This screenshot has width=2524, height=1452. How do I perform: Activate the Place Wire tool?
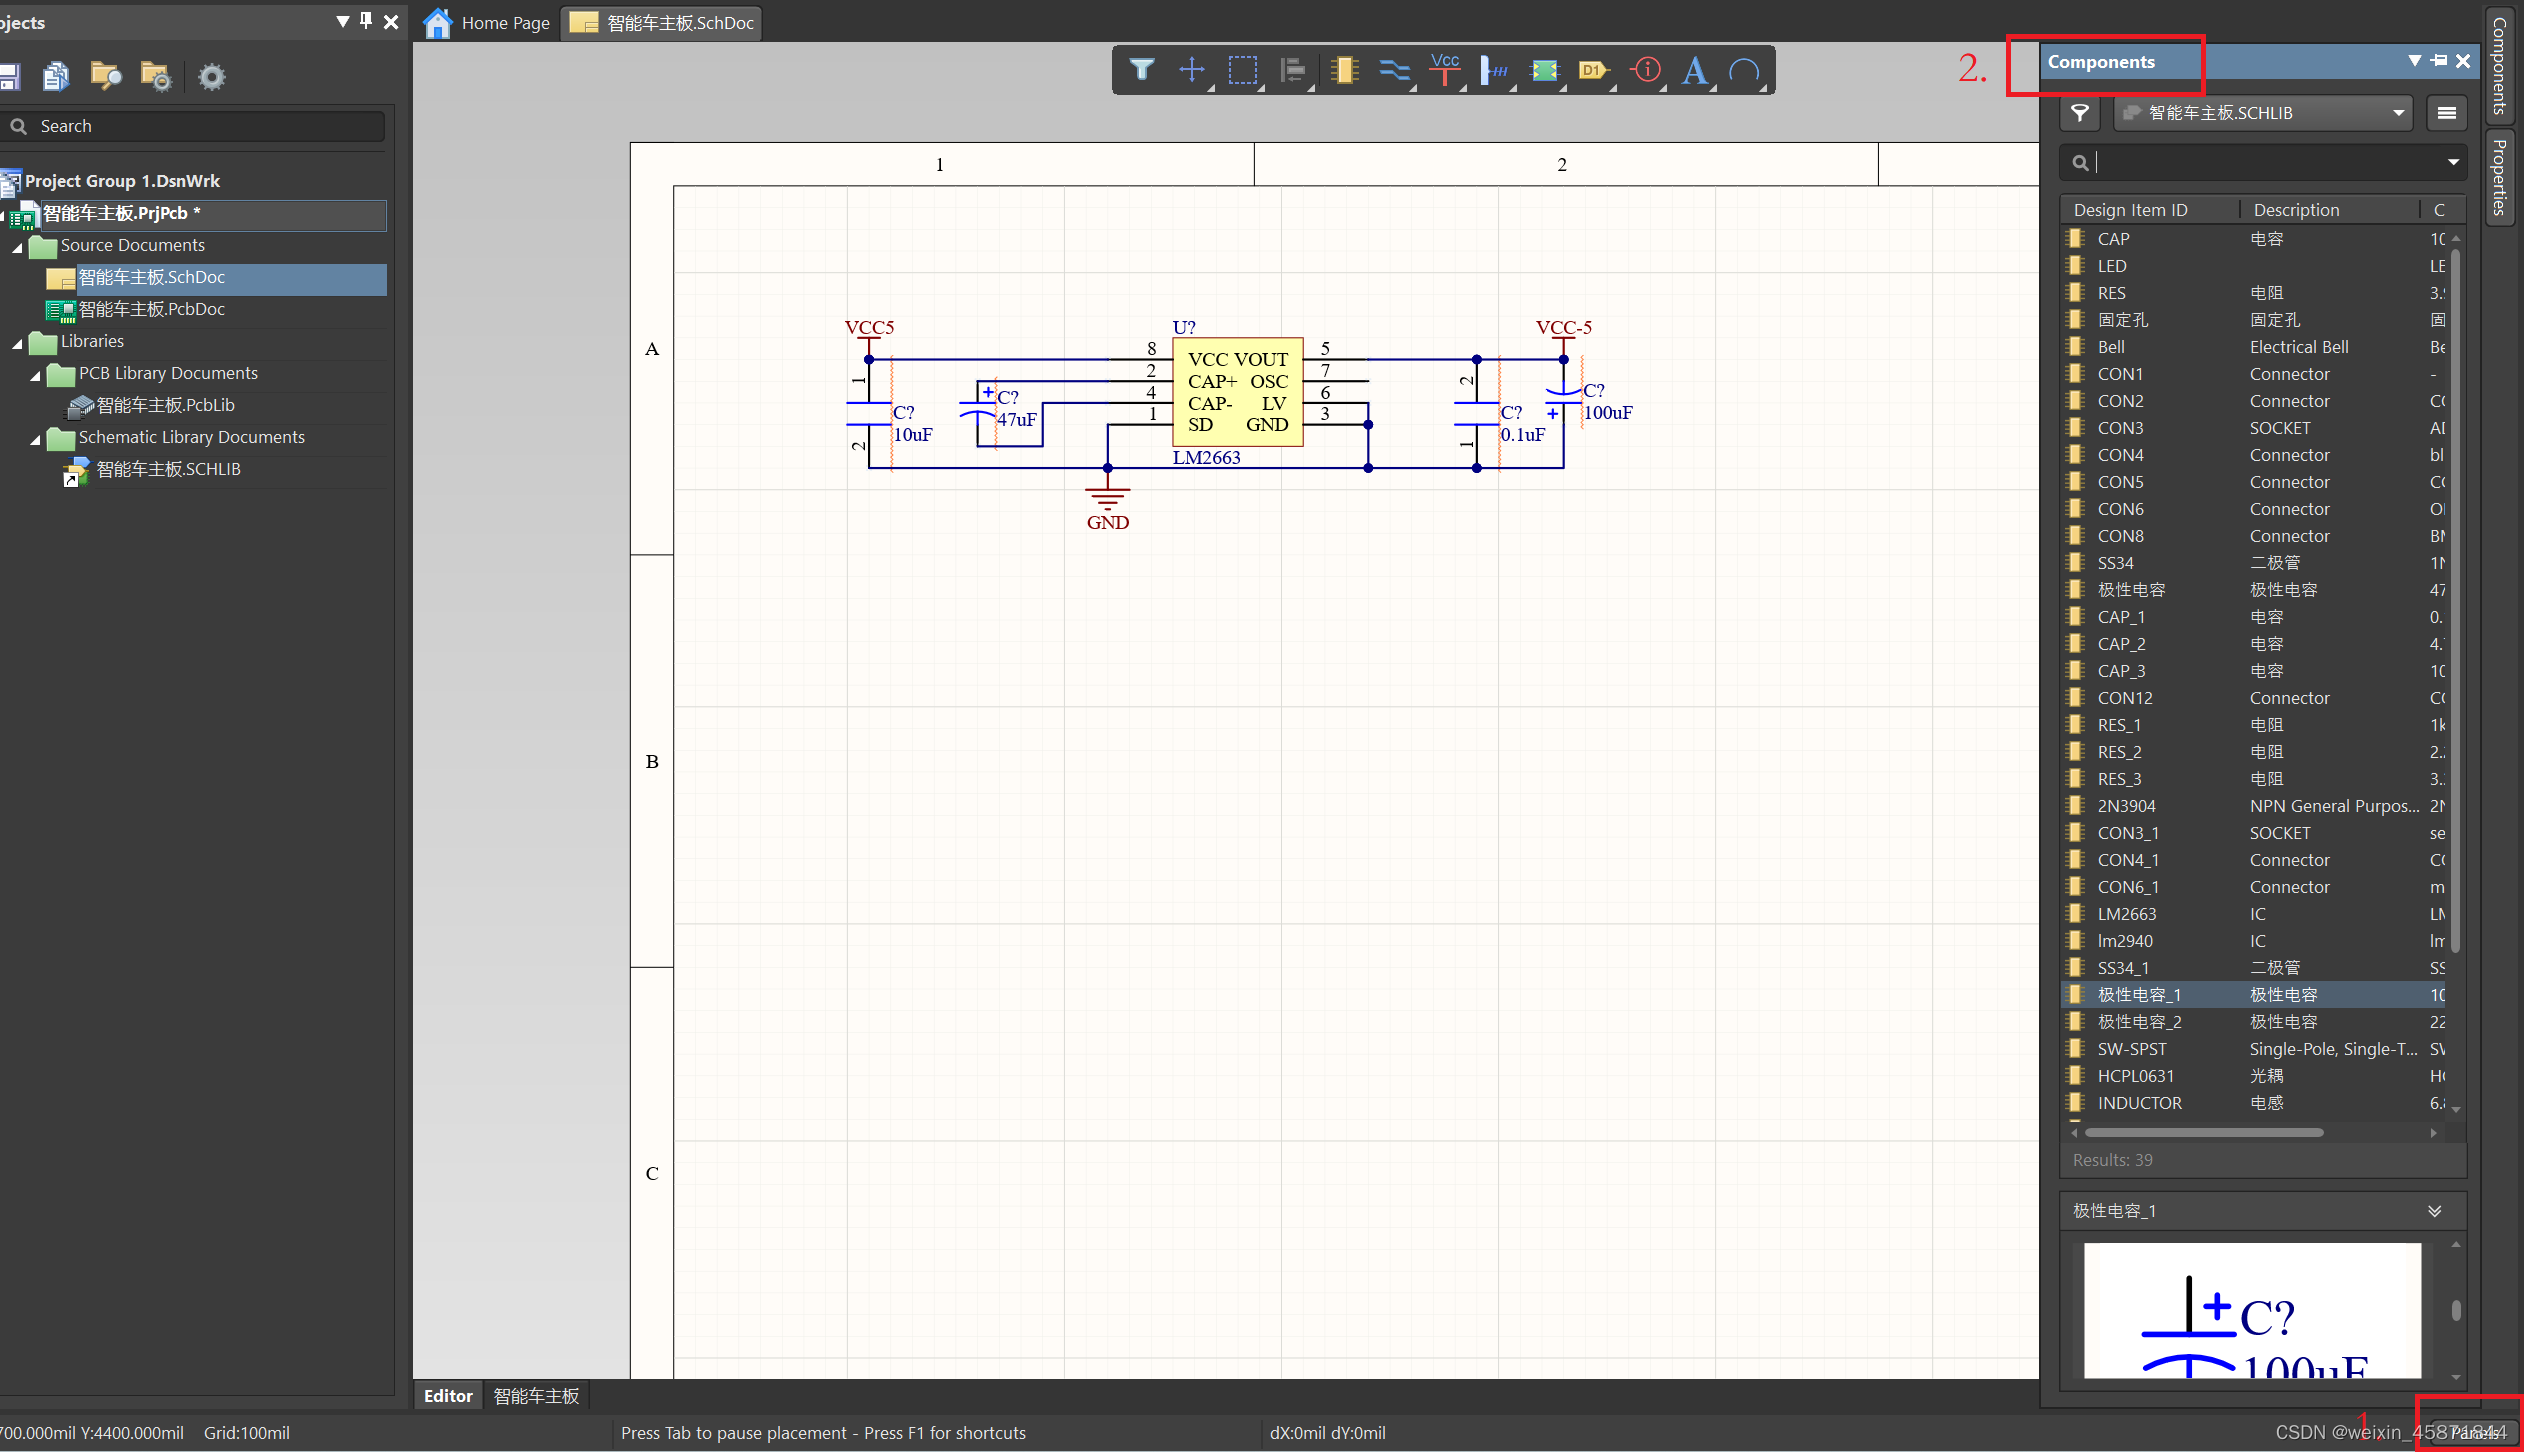(x=1394, y=70)
